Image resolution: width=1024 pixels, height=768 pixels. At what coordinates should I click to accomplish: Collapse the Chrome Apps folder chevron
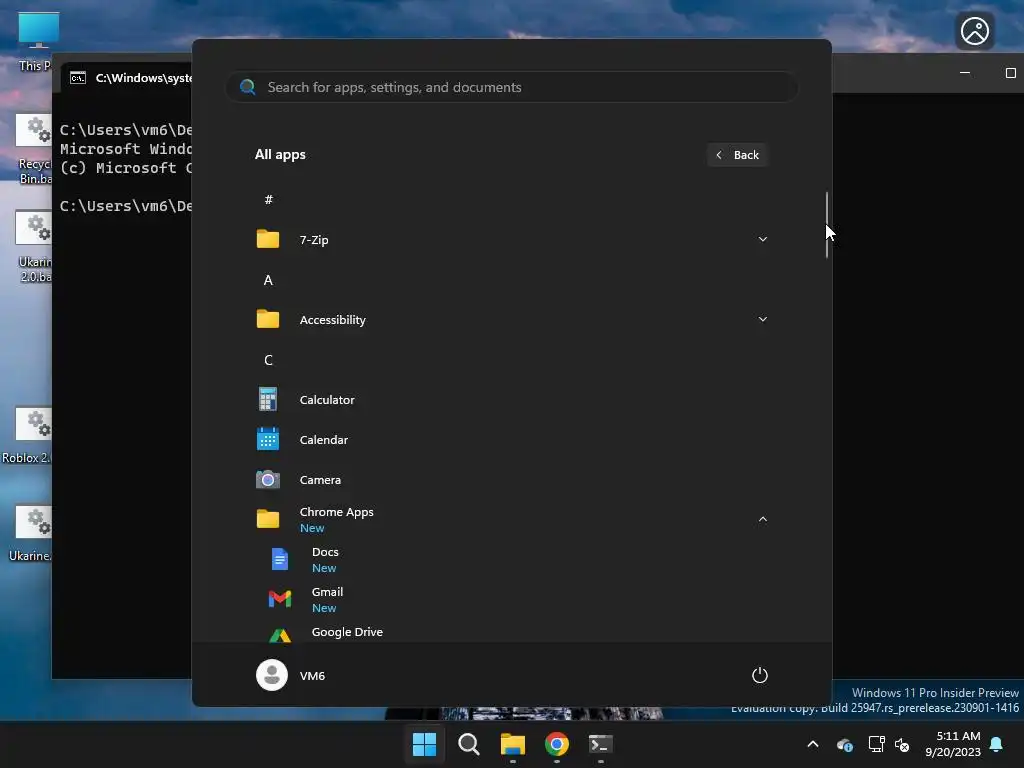pos(762,519)
